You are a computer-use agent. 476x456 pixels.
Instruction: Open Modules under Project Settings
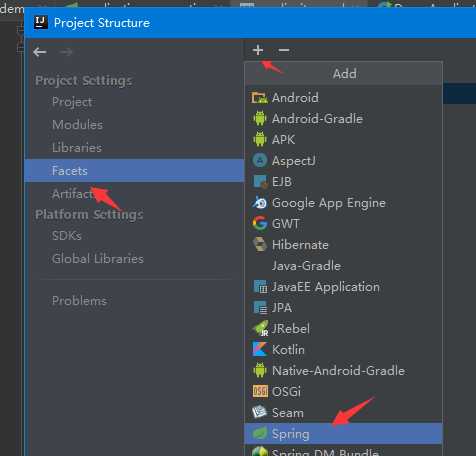pyautogui.click(x=77, y=125)
